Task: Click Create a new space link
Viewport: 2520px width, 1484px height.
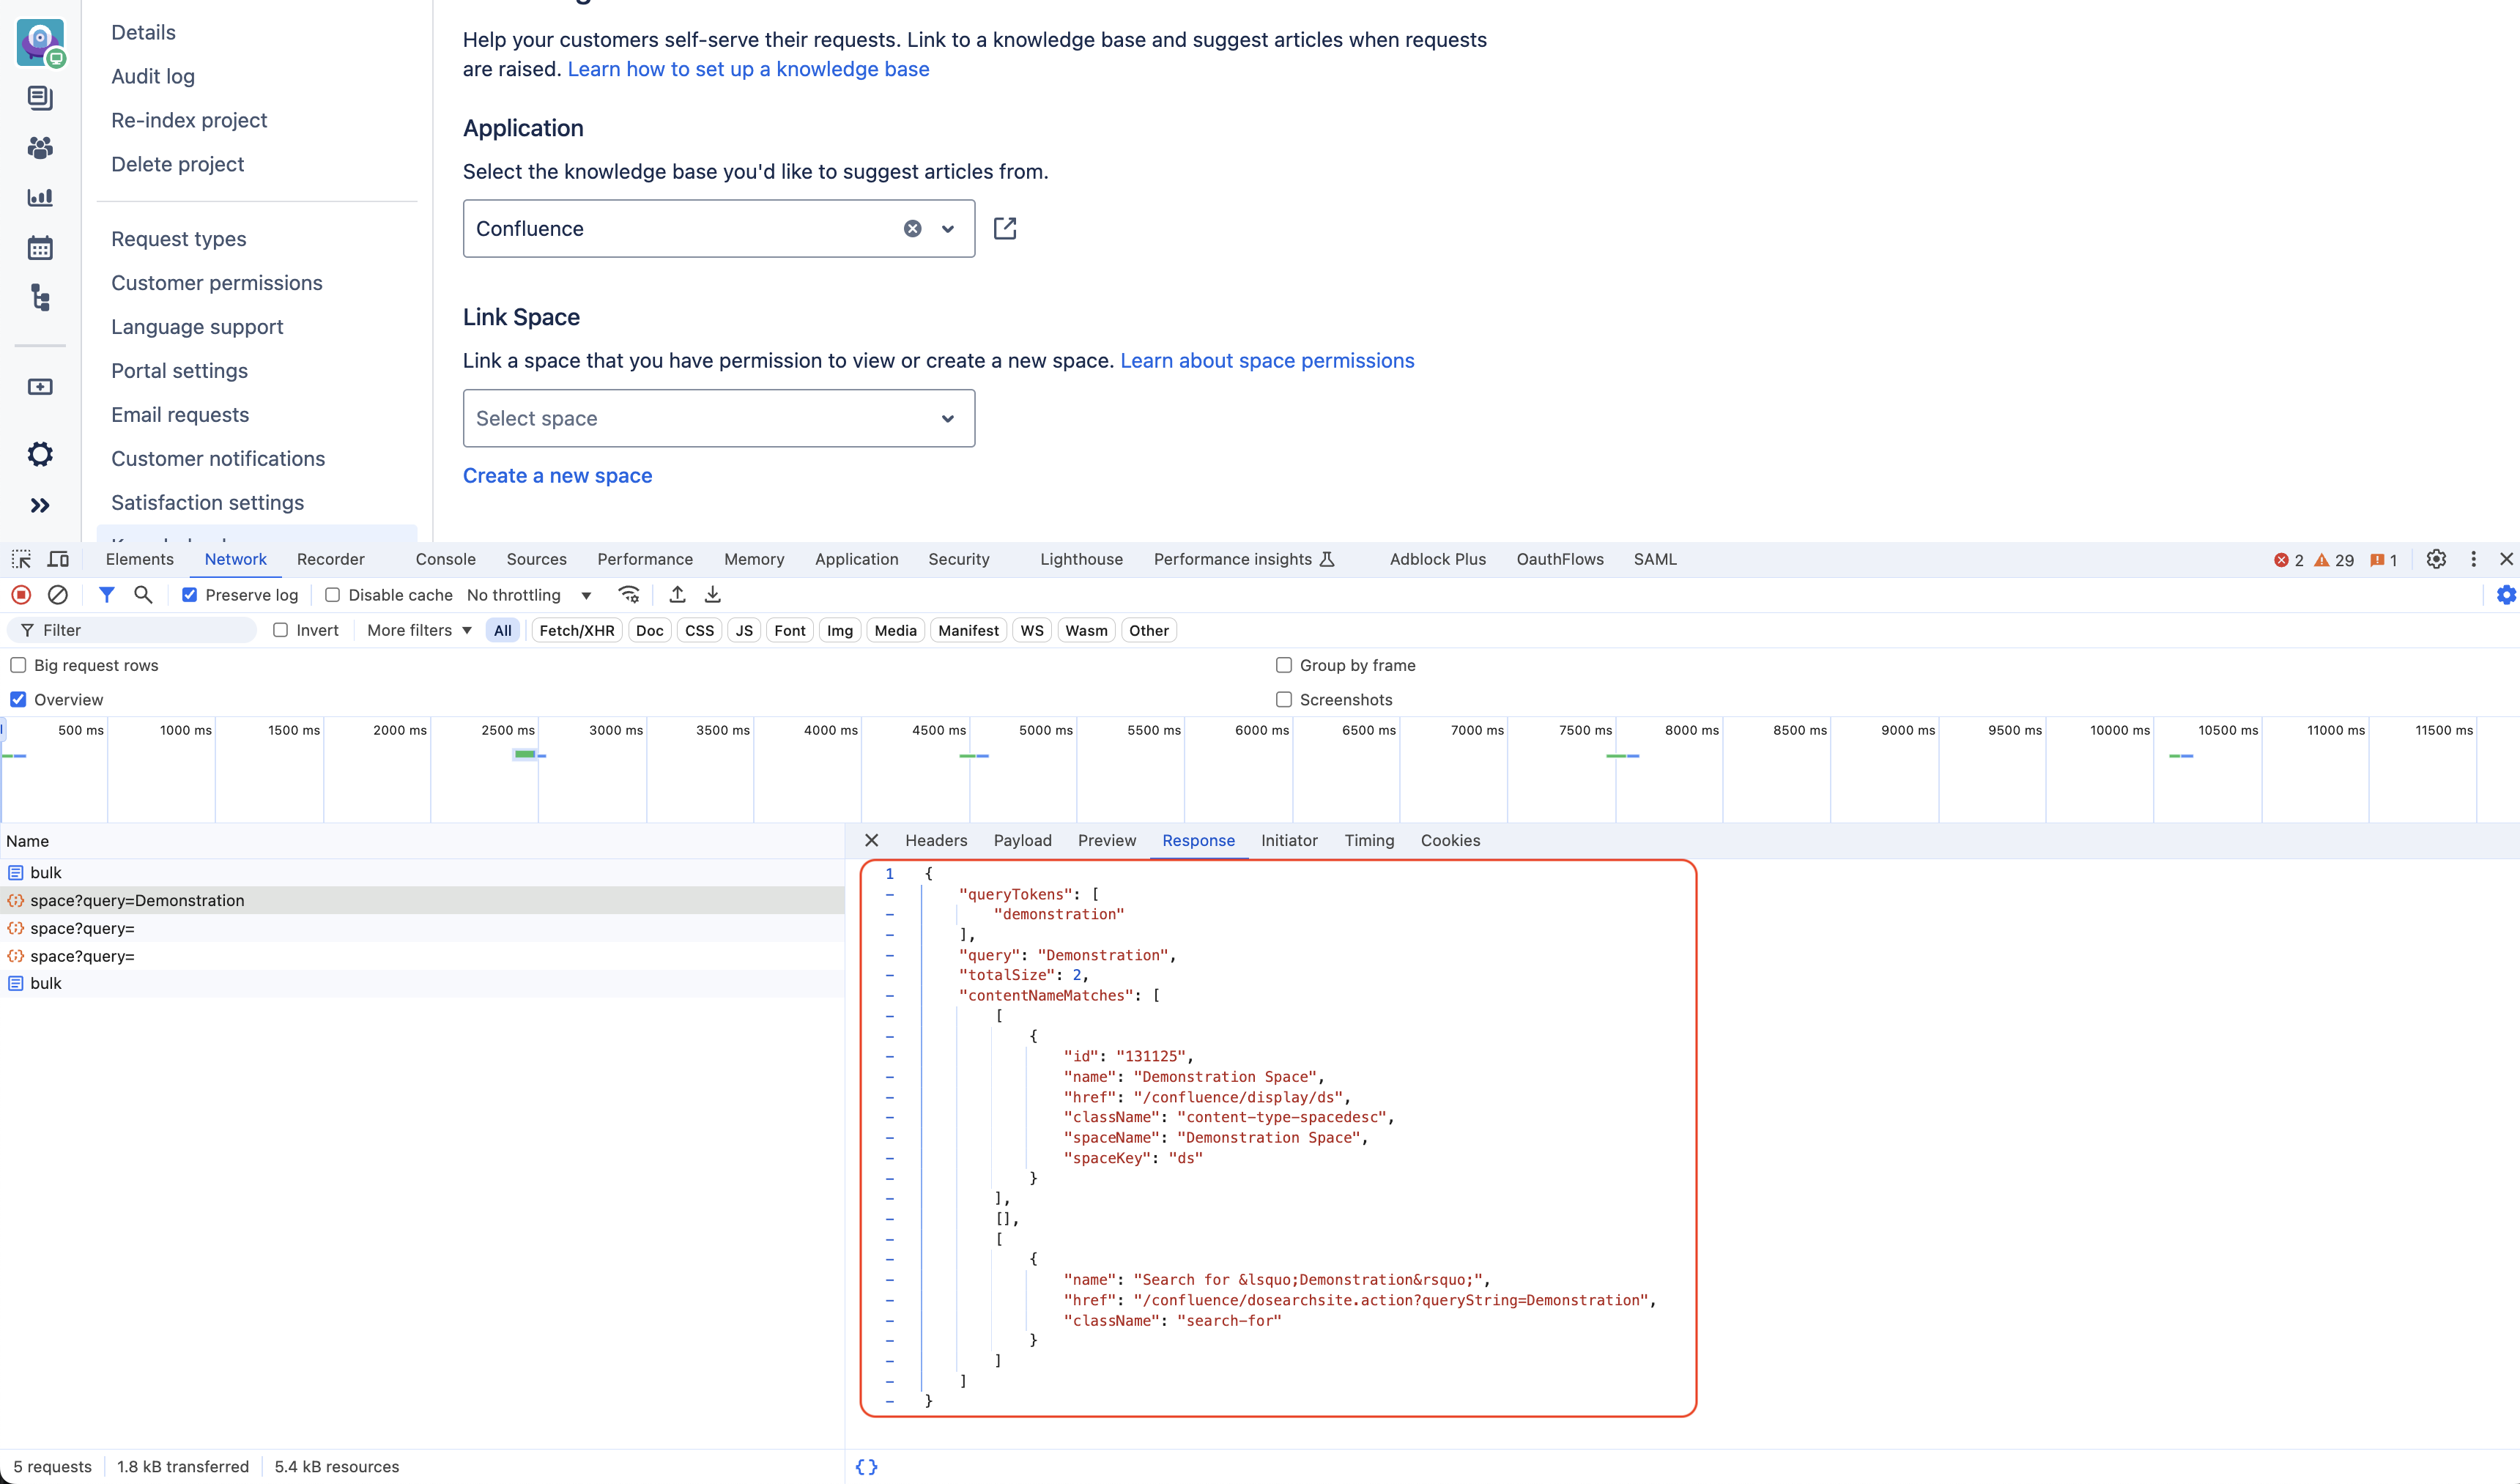Action: (x=557, y=476)
